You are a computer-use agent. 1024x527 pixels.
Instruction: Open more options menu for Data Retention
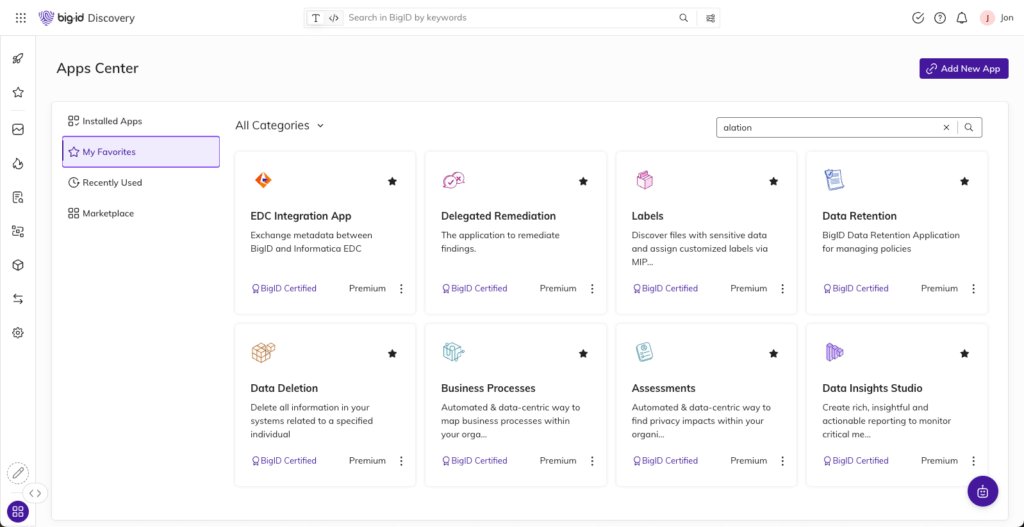(x=973, y=289)
